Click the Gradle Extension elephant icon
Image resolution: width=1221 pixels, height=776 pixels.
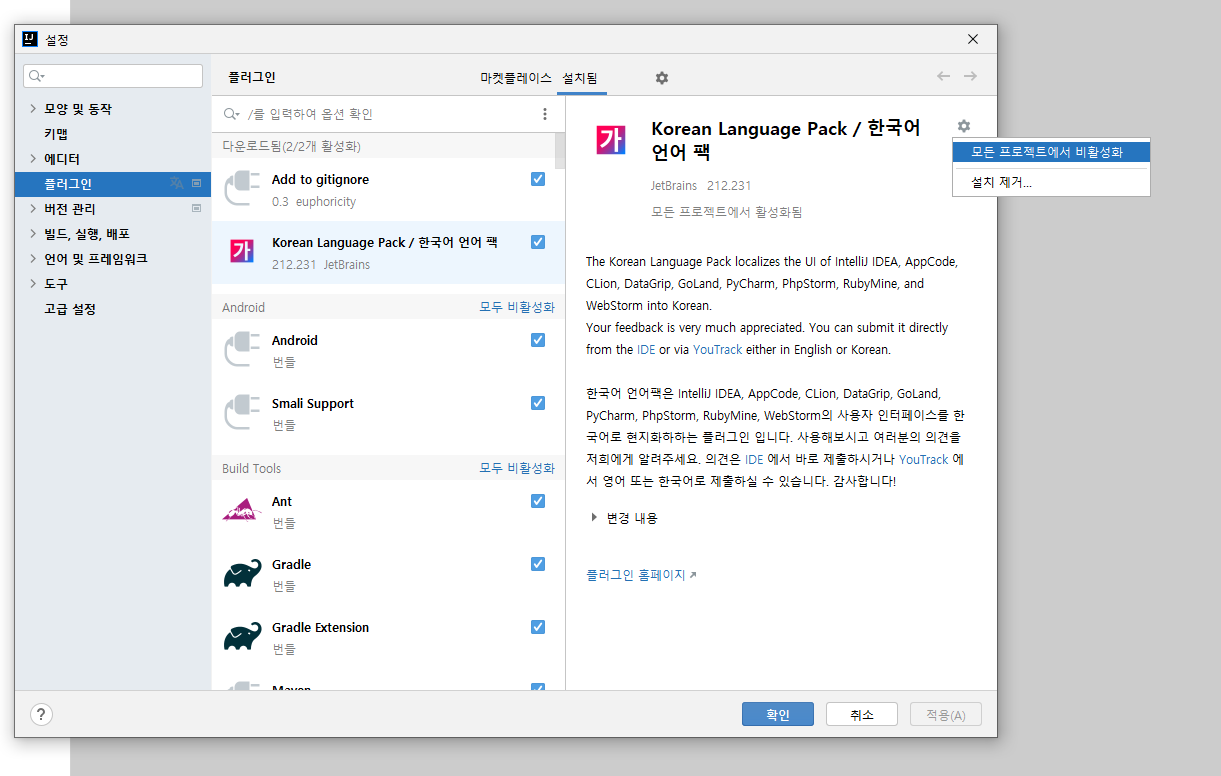[242, 638]
